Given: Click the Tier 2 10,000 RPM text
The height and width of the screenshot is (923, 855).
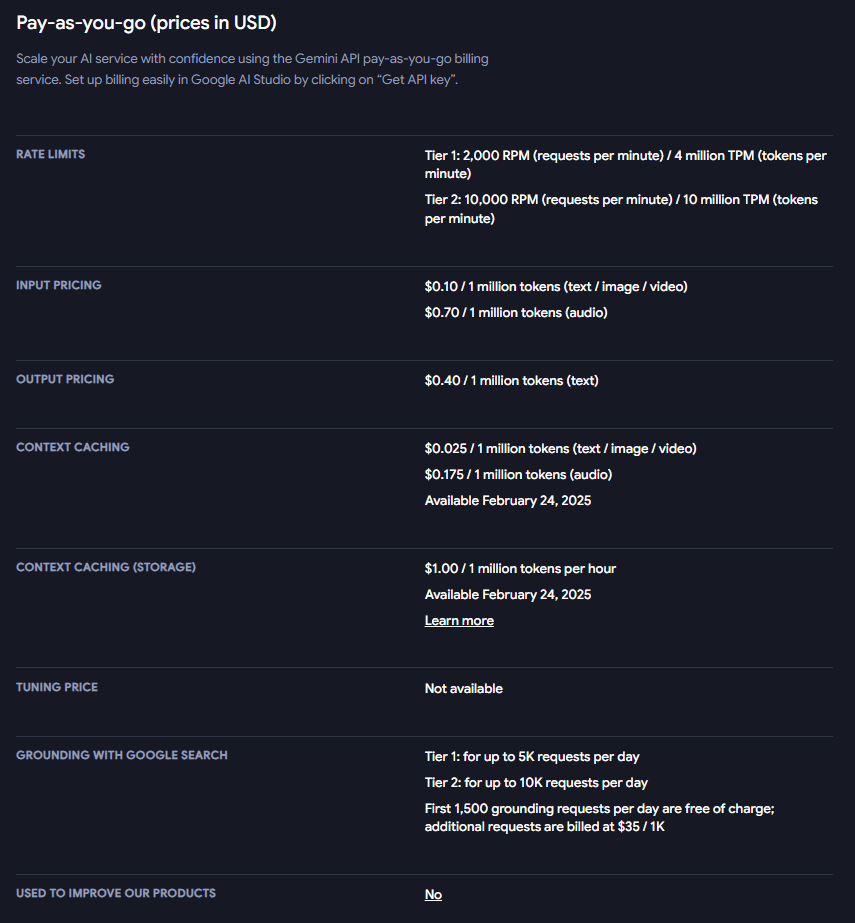Looking at the screenshot, I should click(621, 209).
